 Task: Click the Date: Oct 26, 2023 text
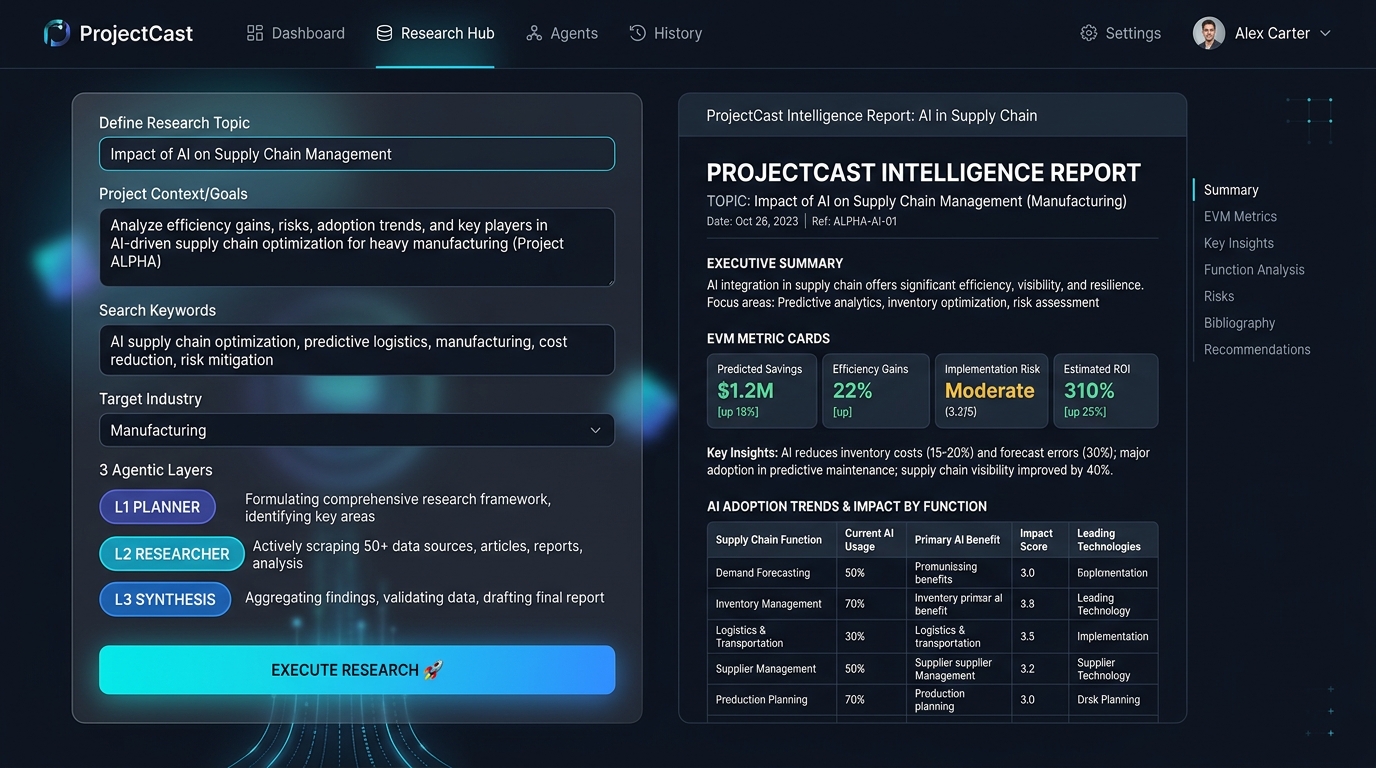click(x=752, y=222)
